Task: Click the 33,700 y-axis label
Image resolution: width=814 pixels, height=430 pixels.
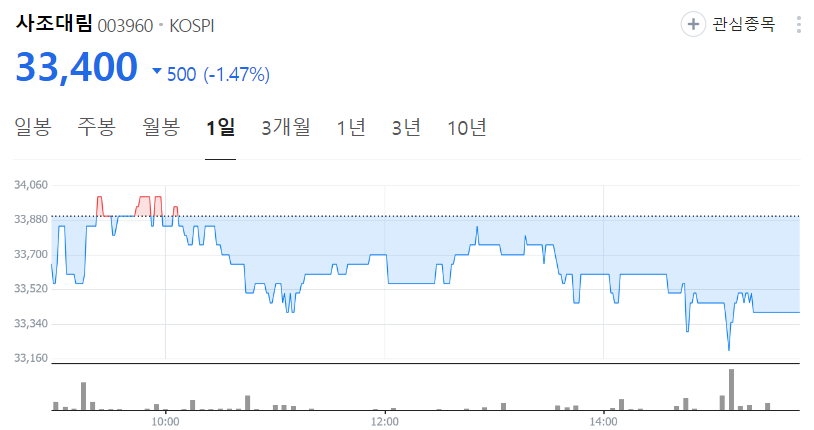Action: (31, 254)
